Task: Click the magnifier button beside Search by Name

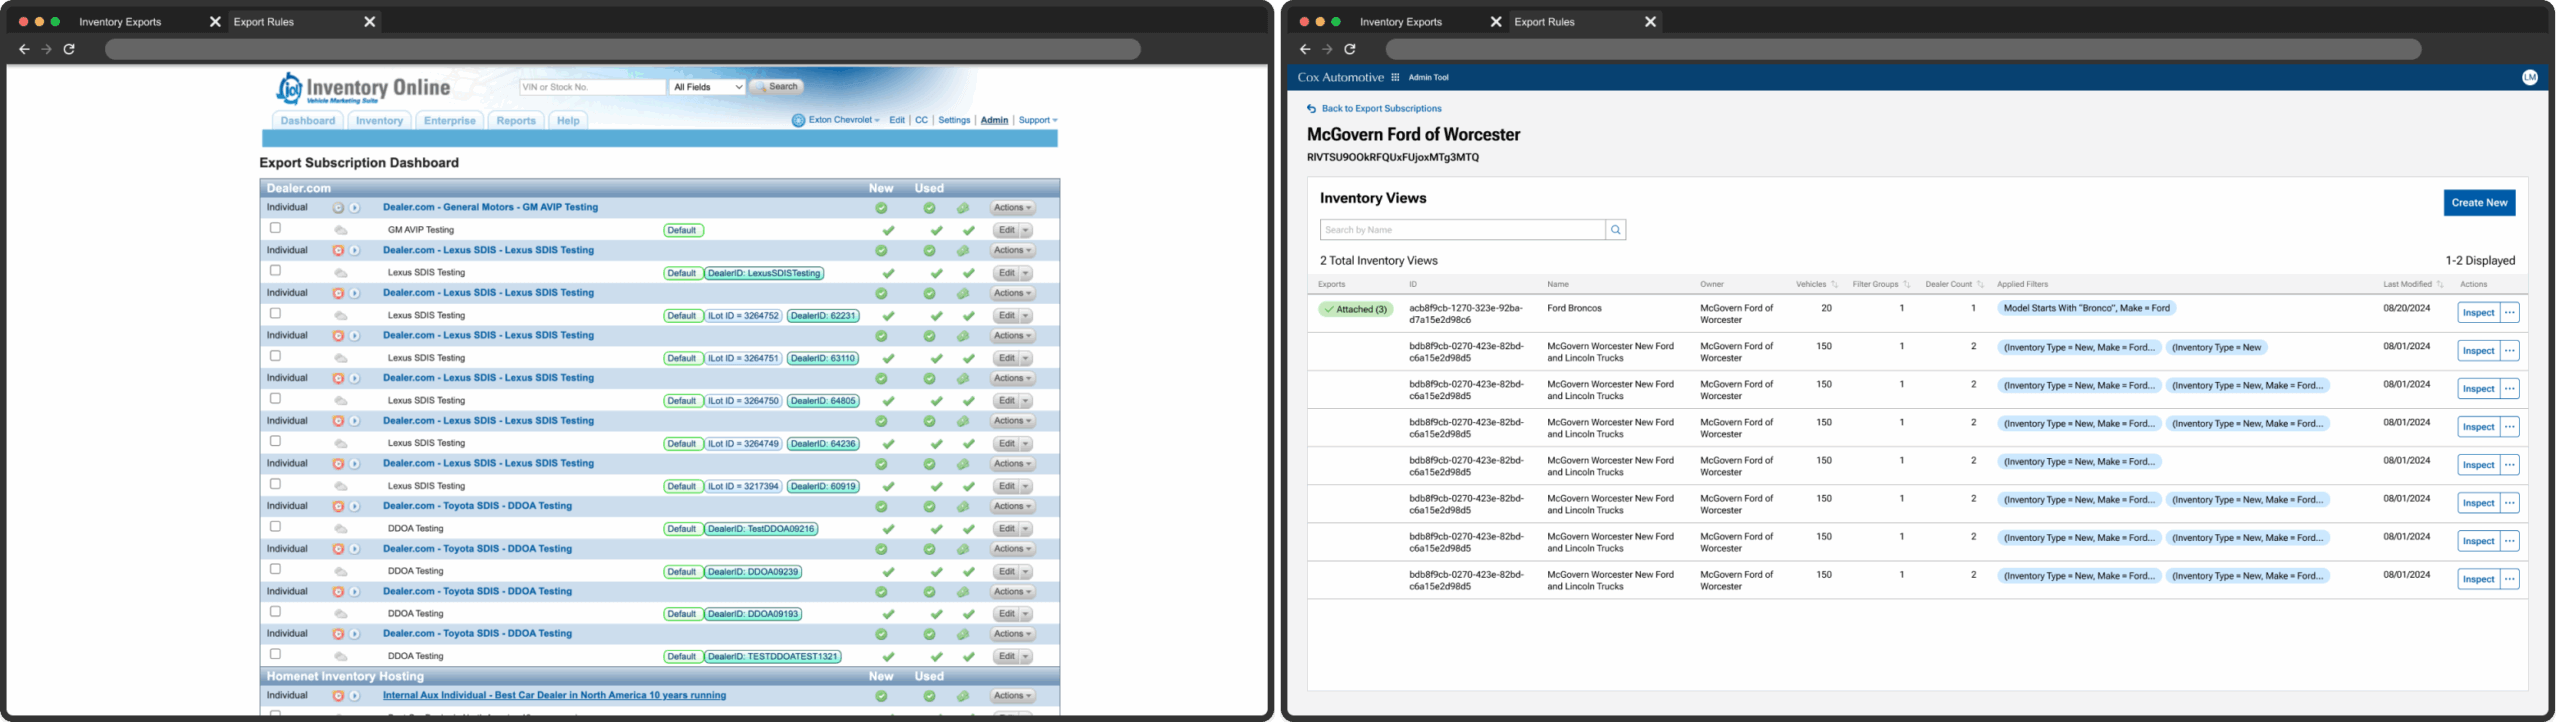Action: coord(1615,230)
